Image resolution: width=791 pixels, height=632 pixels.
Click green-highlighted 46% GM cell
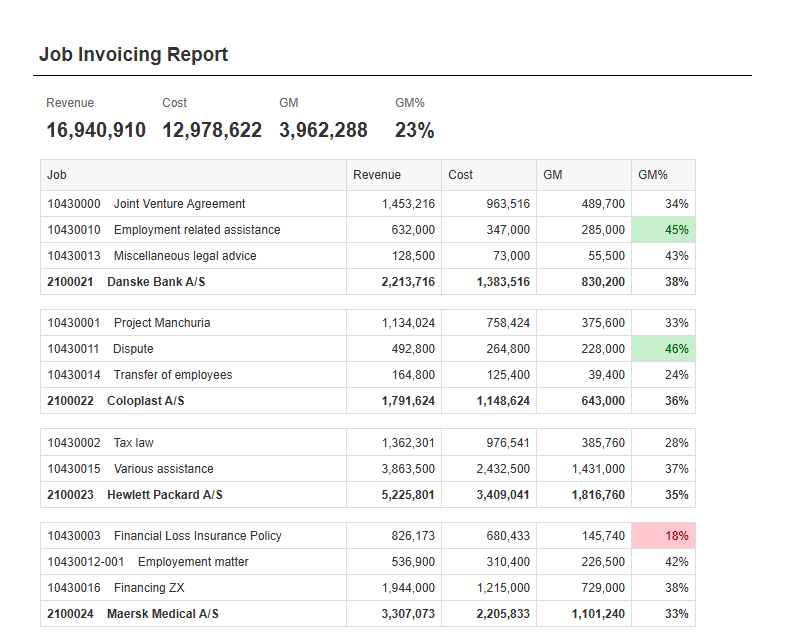pyautogui.click(x=663, y=349)
